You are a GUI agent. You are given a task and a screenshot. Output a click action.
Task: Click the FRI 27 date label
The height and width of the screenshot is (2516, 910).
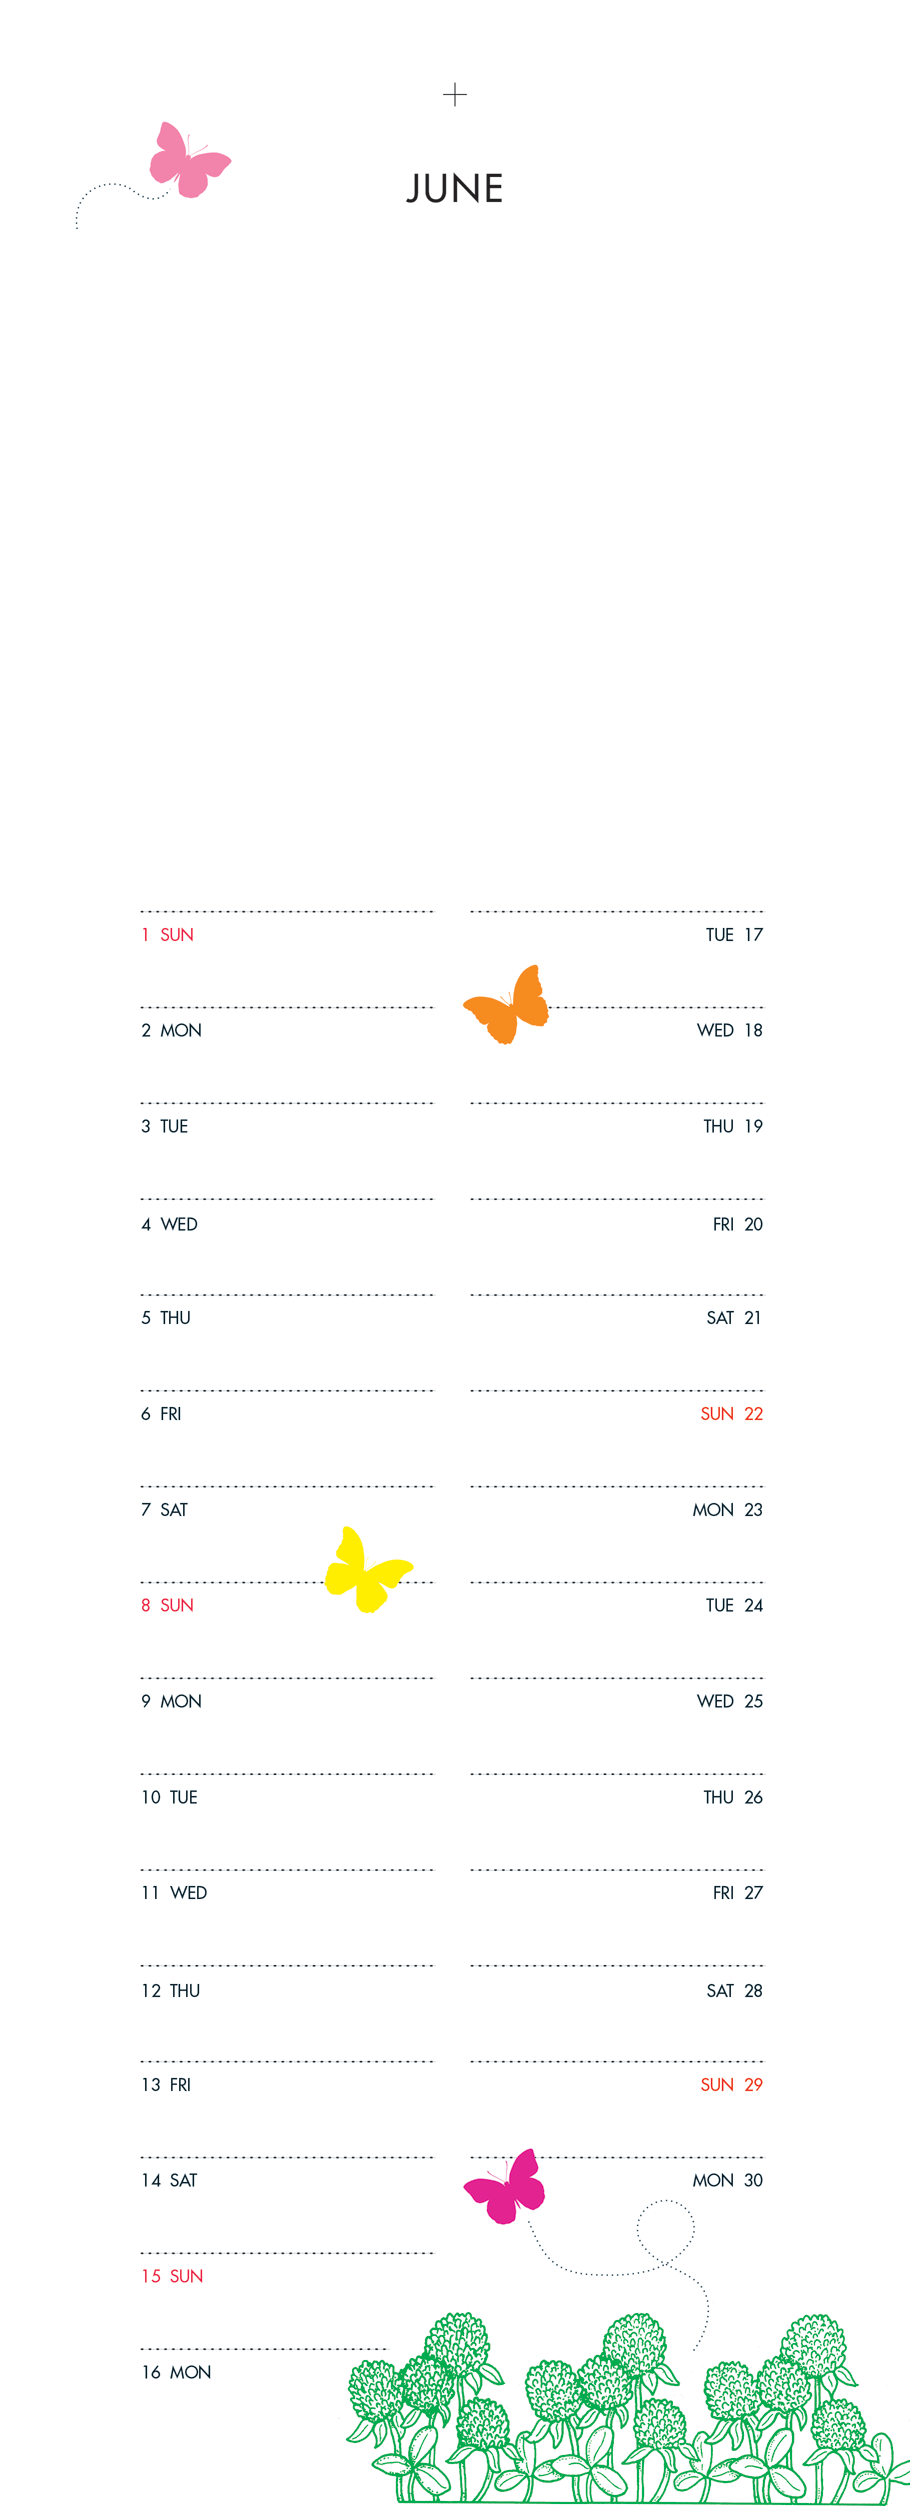pyautogui.click(x=738, y=1893)
